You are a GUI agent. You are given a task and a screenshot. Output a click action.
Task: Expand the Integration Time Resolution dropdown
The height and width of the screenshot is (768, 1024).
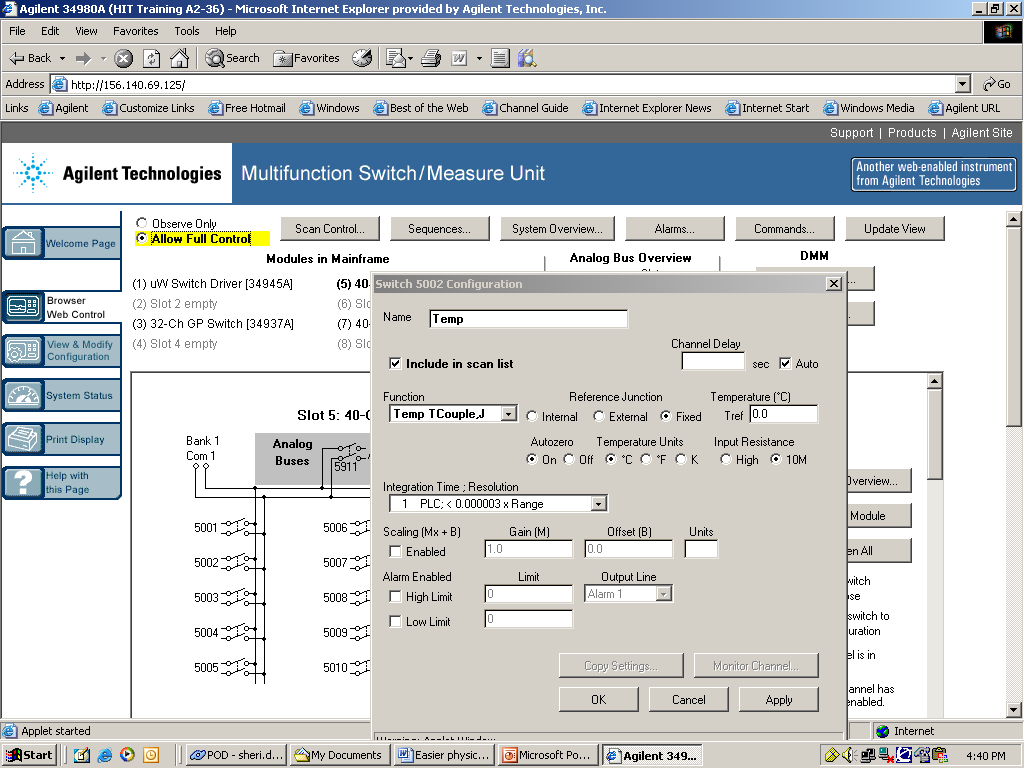[598, 504]
